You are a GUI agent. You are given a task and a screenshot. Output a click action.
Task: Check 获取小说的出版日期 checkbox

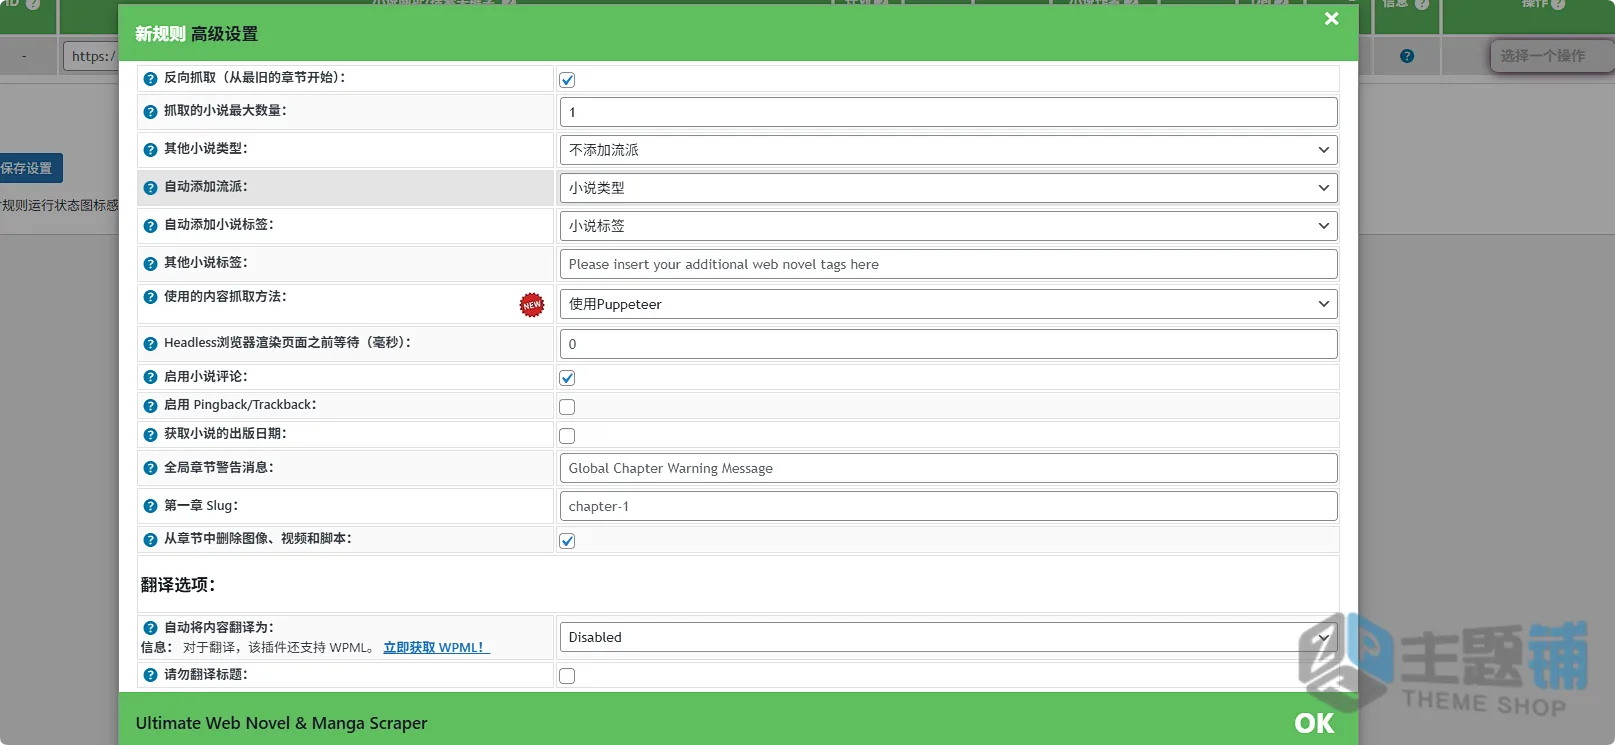pos(567,436)
